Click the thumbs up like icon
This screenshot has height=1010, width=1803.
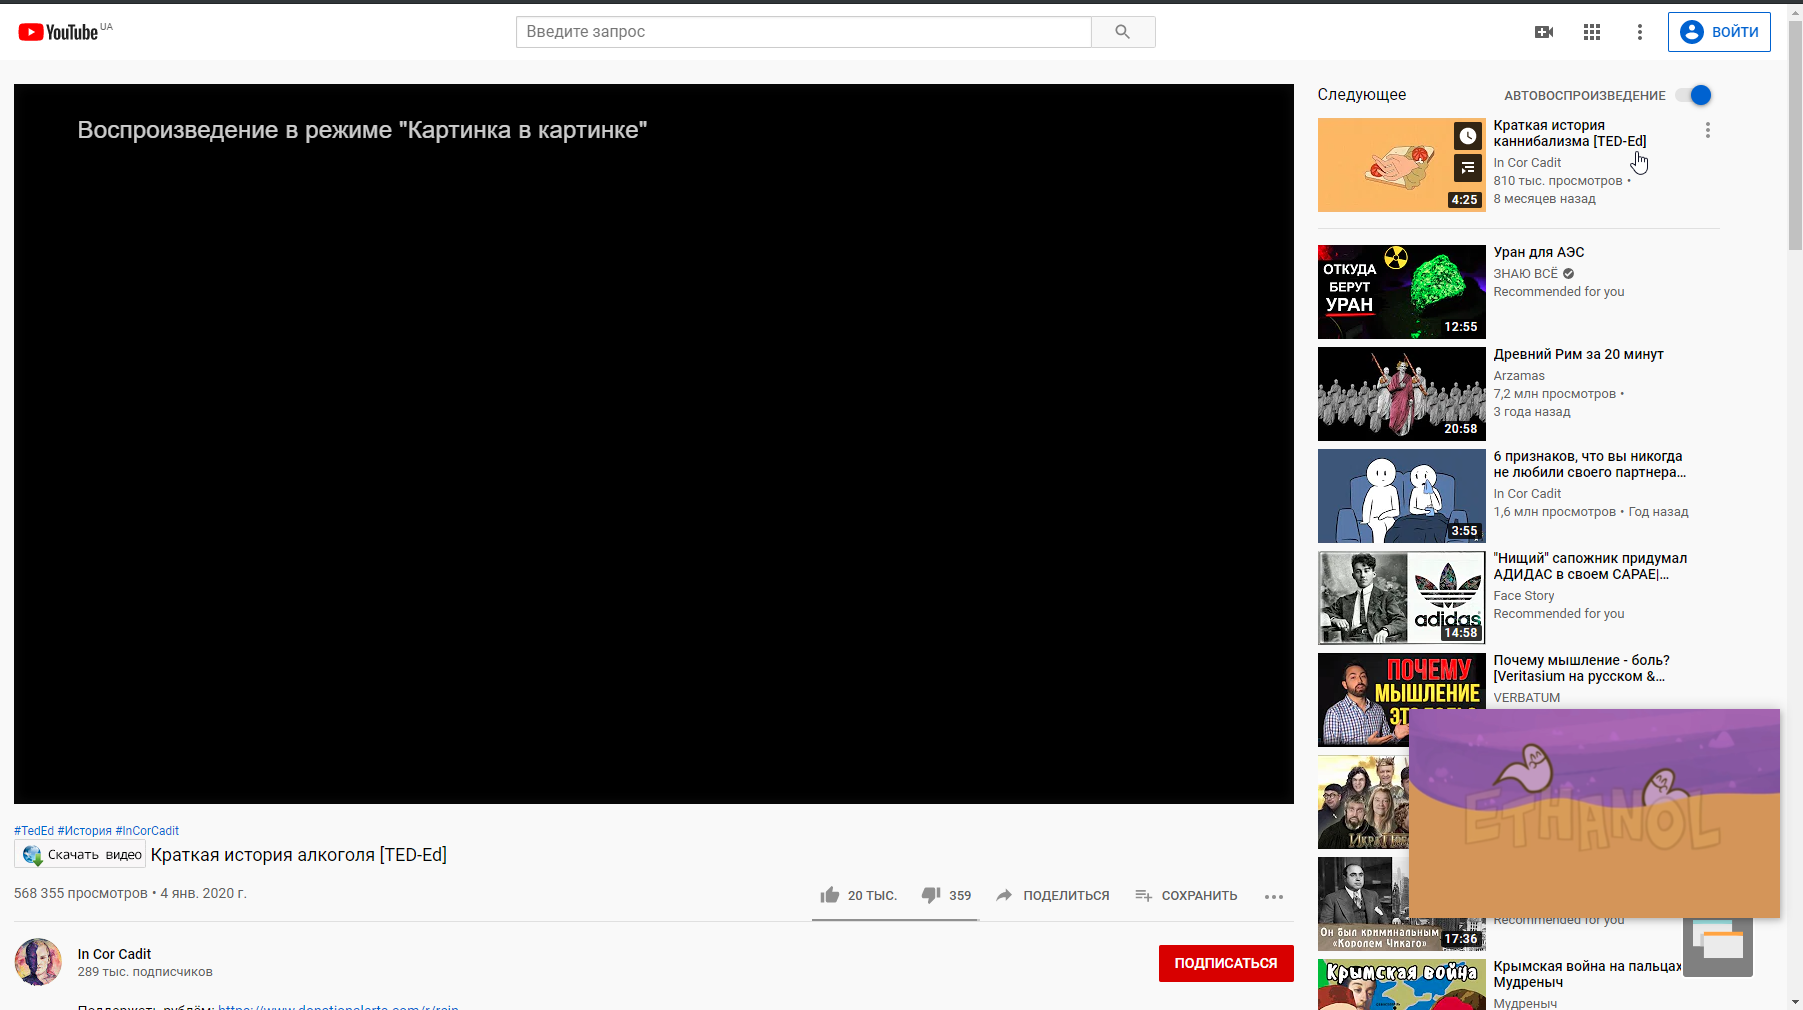(x=830, y=895)
